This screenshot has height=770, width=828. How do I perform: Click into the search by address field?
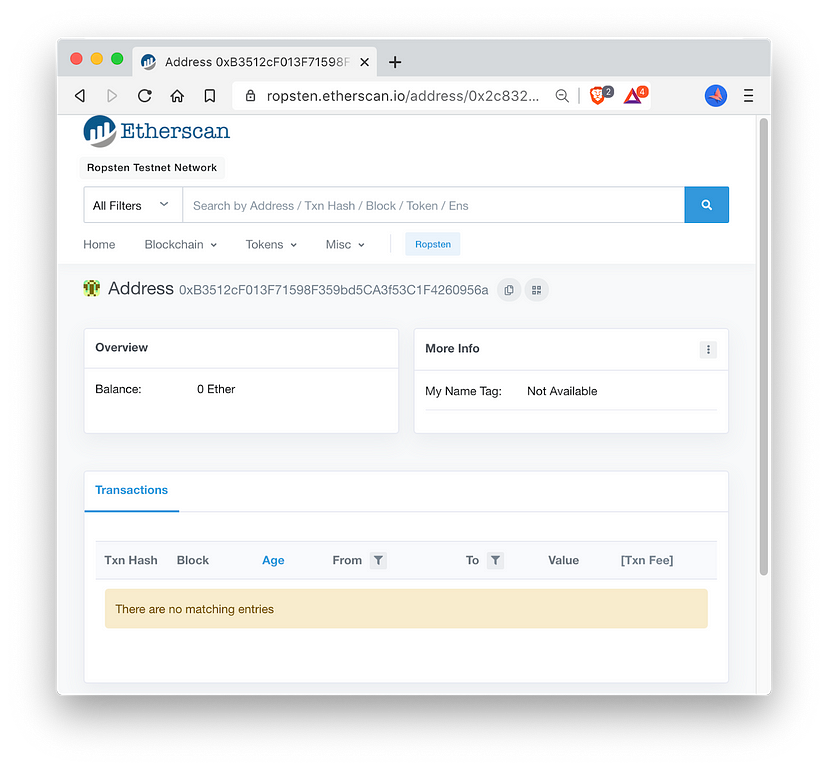[x=434, y=205]
